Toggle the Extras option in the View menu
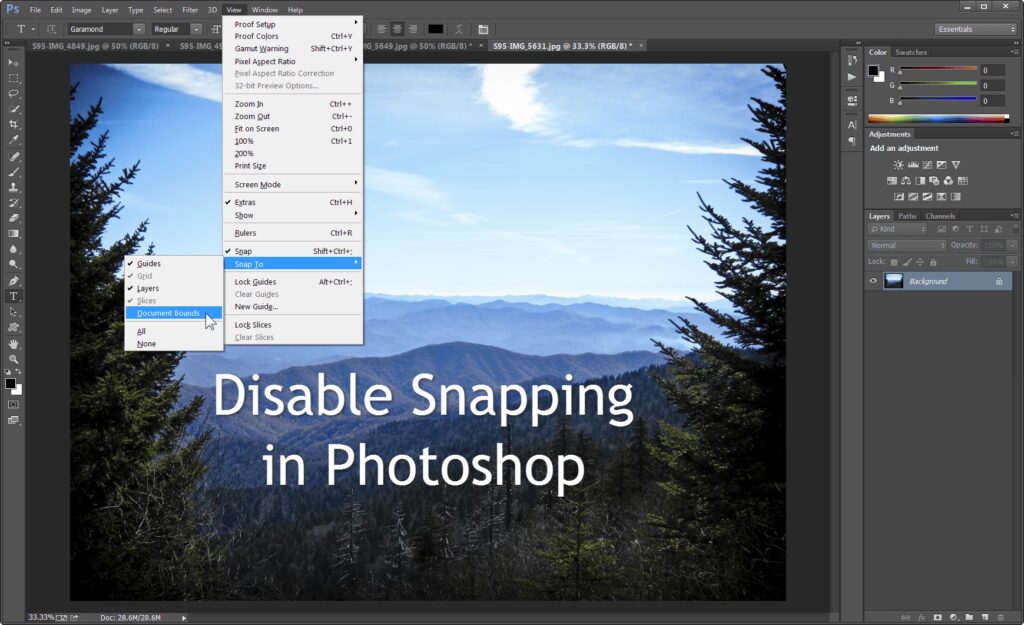This screenshot has height=625, width=1024. pyautogui.click(x=245, y=203)
